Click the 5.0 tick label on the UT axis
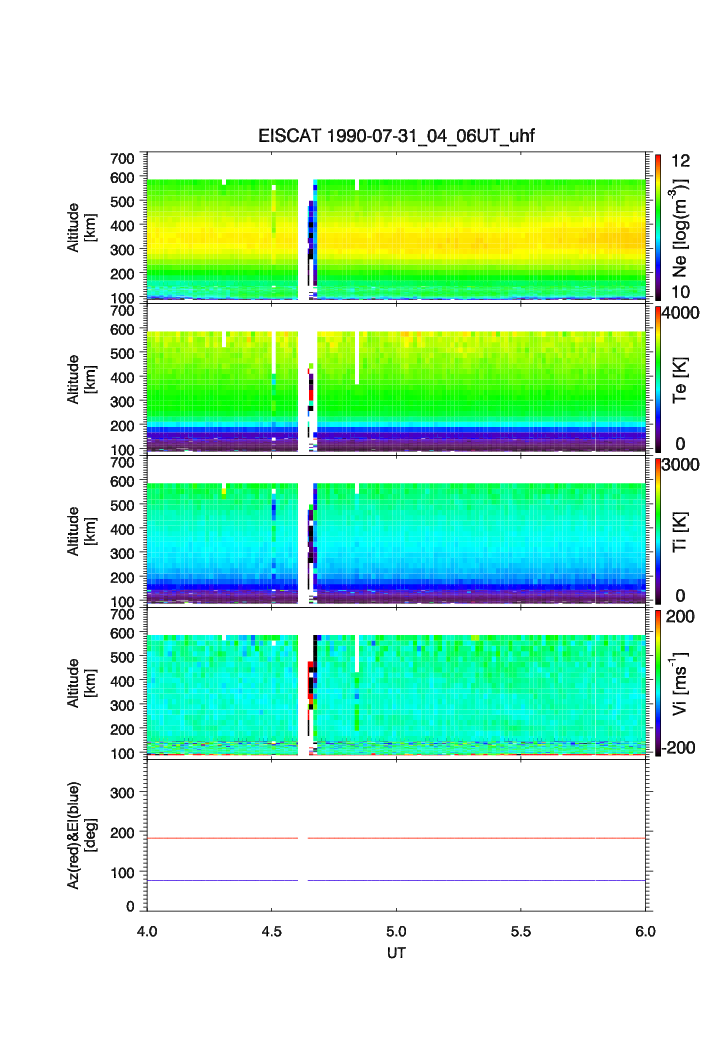This screenshot has height=1063, width=708. click(x=397, y=930)
